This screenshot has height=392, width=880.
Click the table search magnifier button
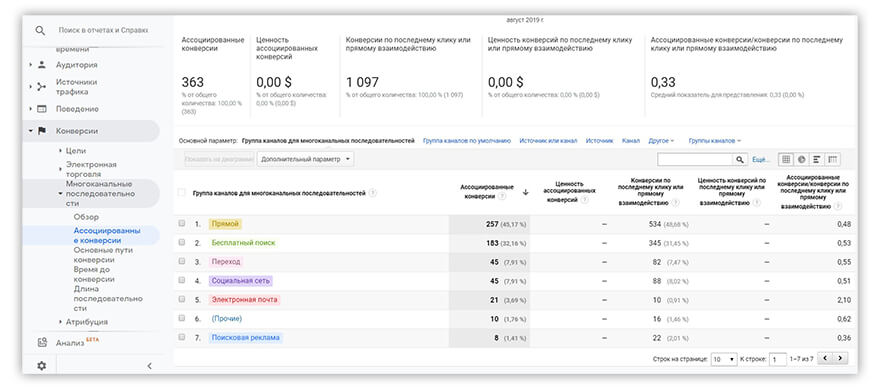[x=740, y=159]
